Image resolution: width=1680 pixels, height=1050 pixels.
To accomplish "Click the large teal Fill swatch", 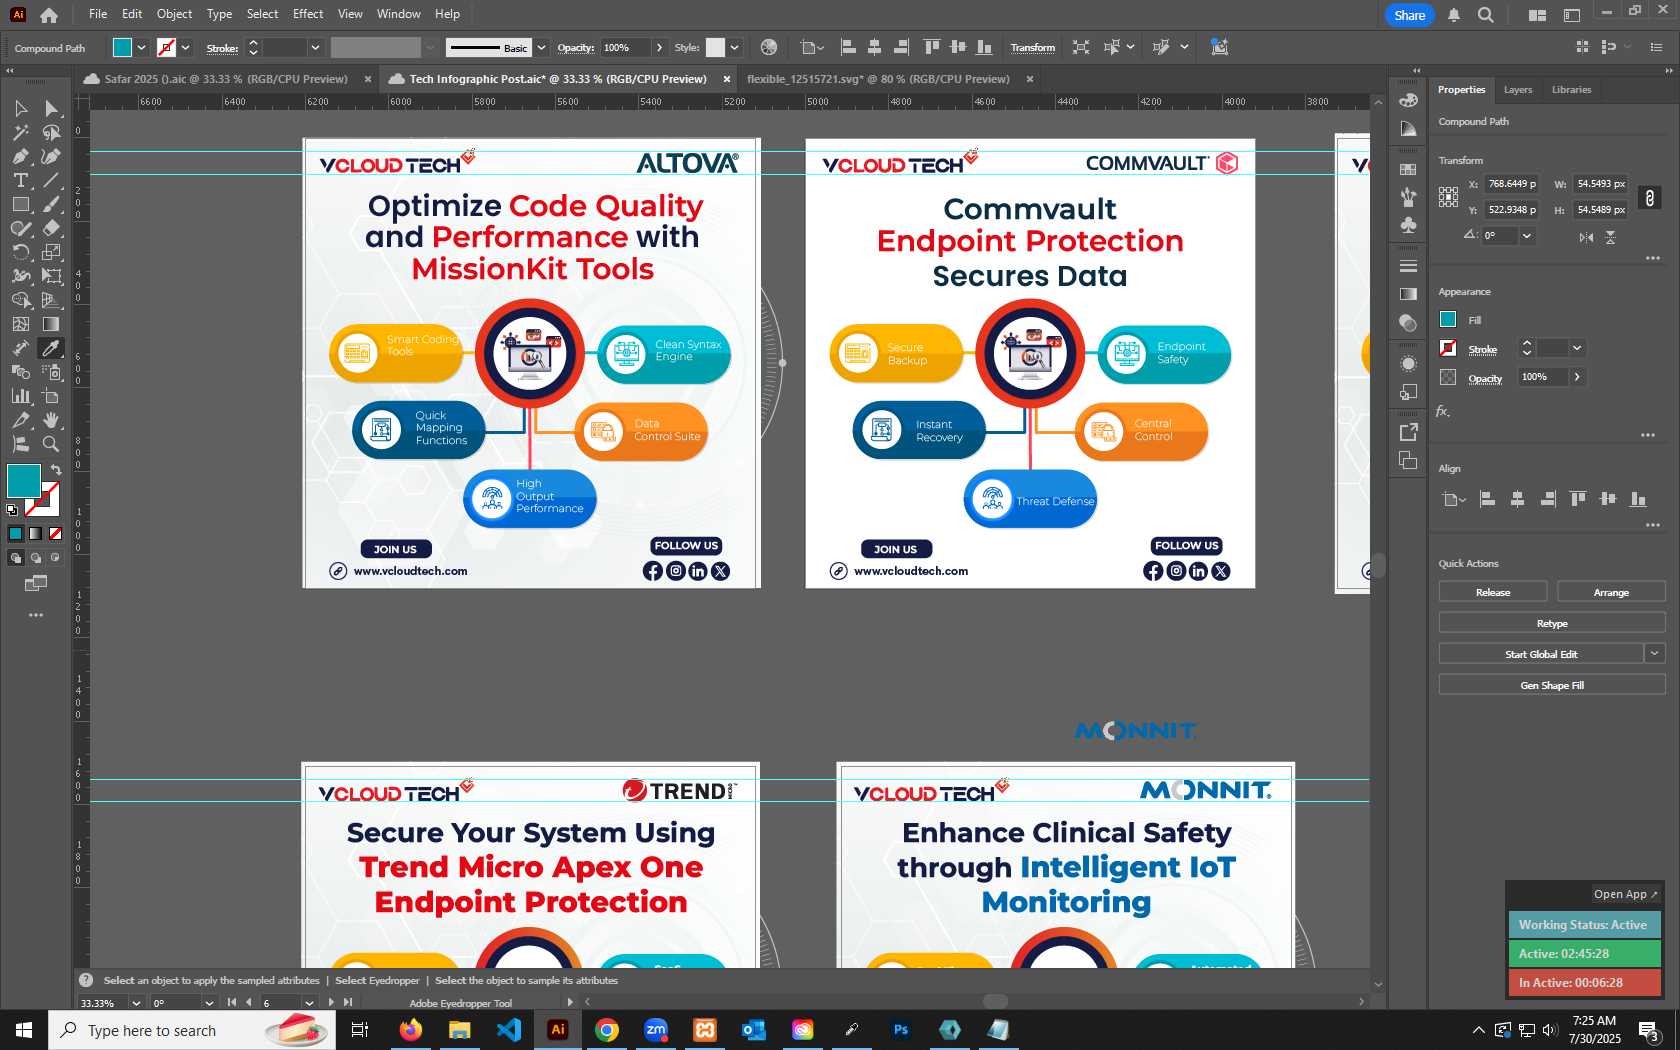I will (23, 481).
